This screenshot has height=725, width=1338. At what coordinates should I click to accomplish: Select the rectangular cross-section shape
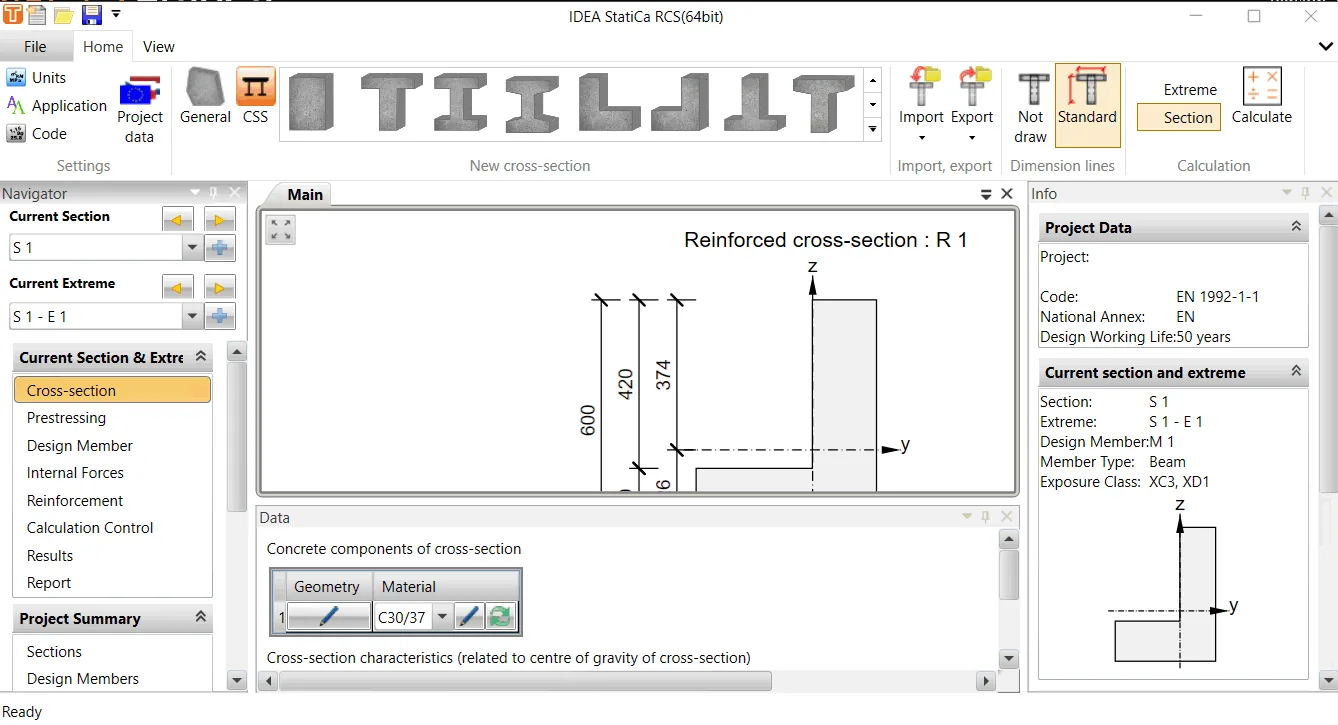(310, 103)
